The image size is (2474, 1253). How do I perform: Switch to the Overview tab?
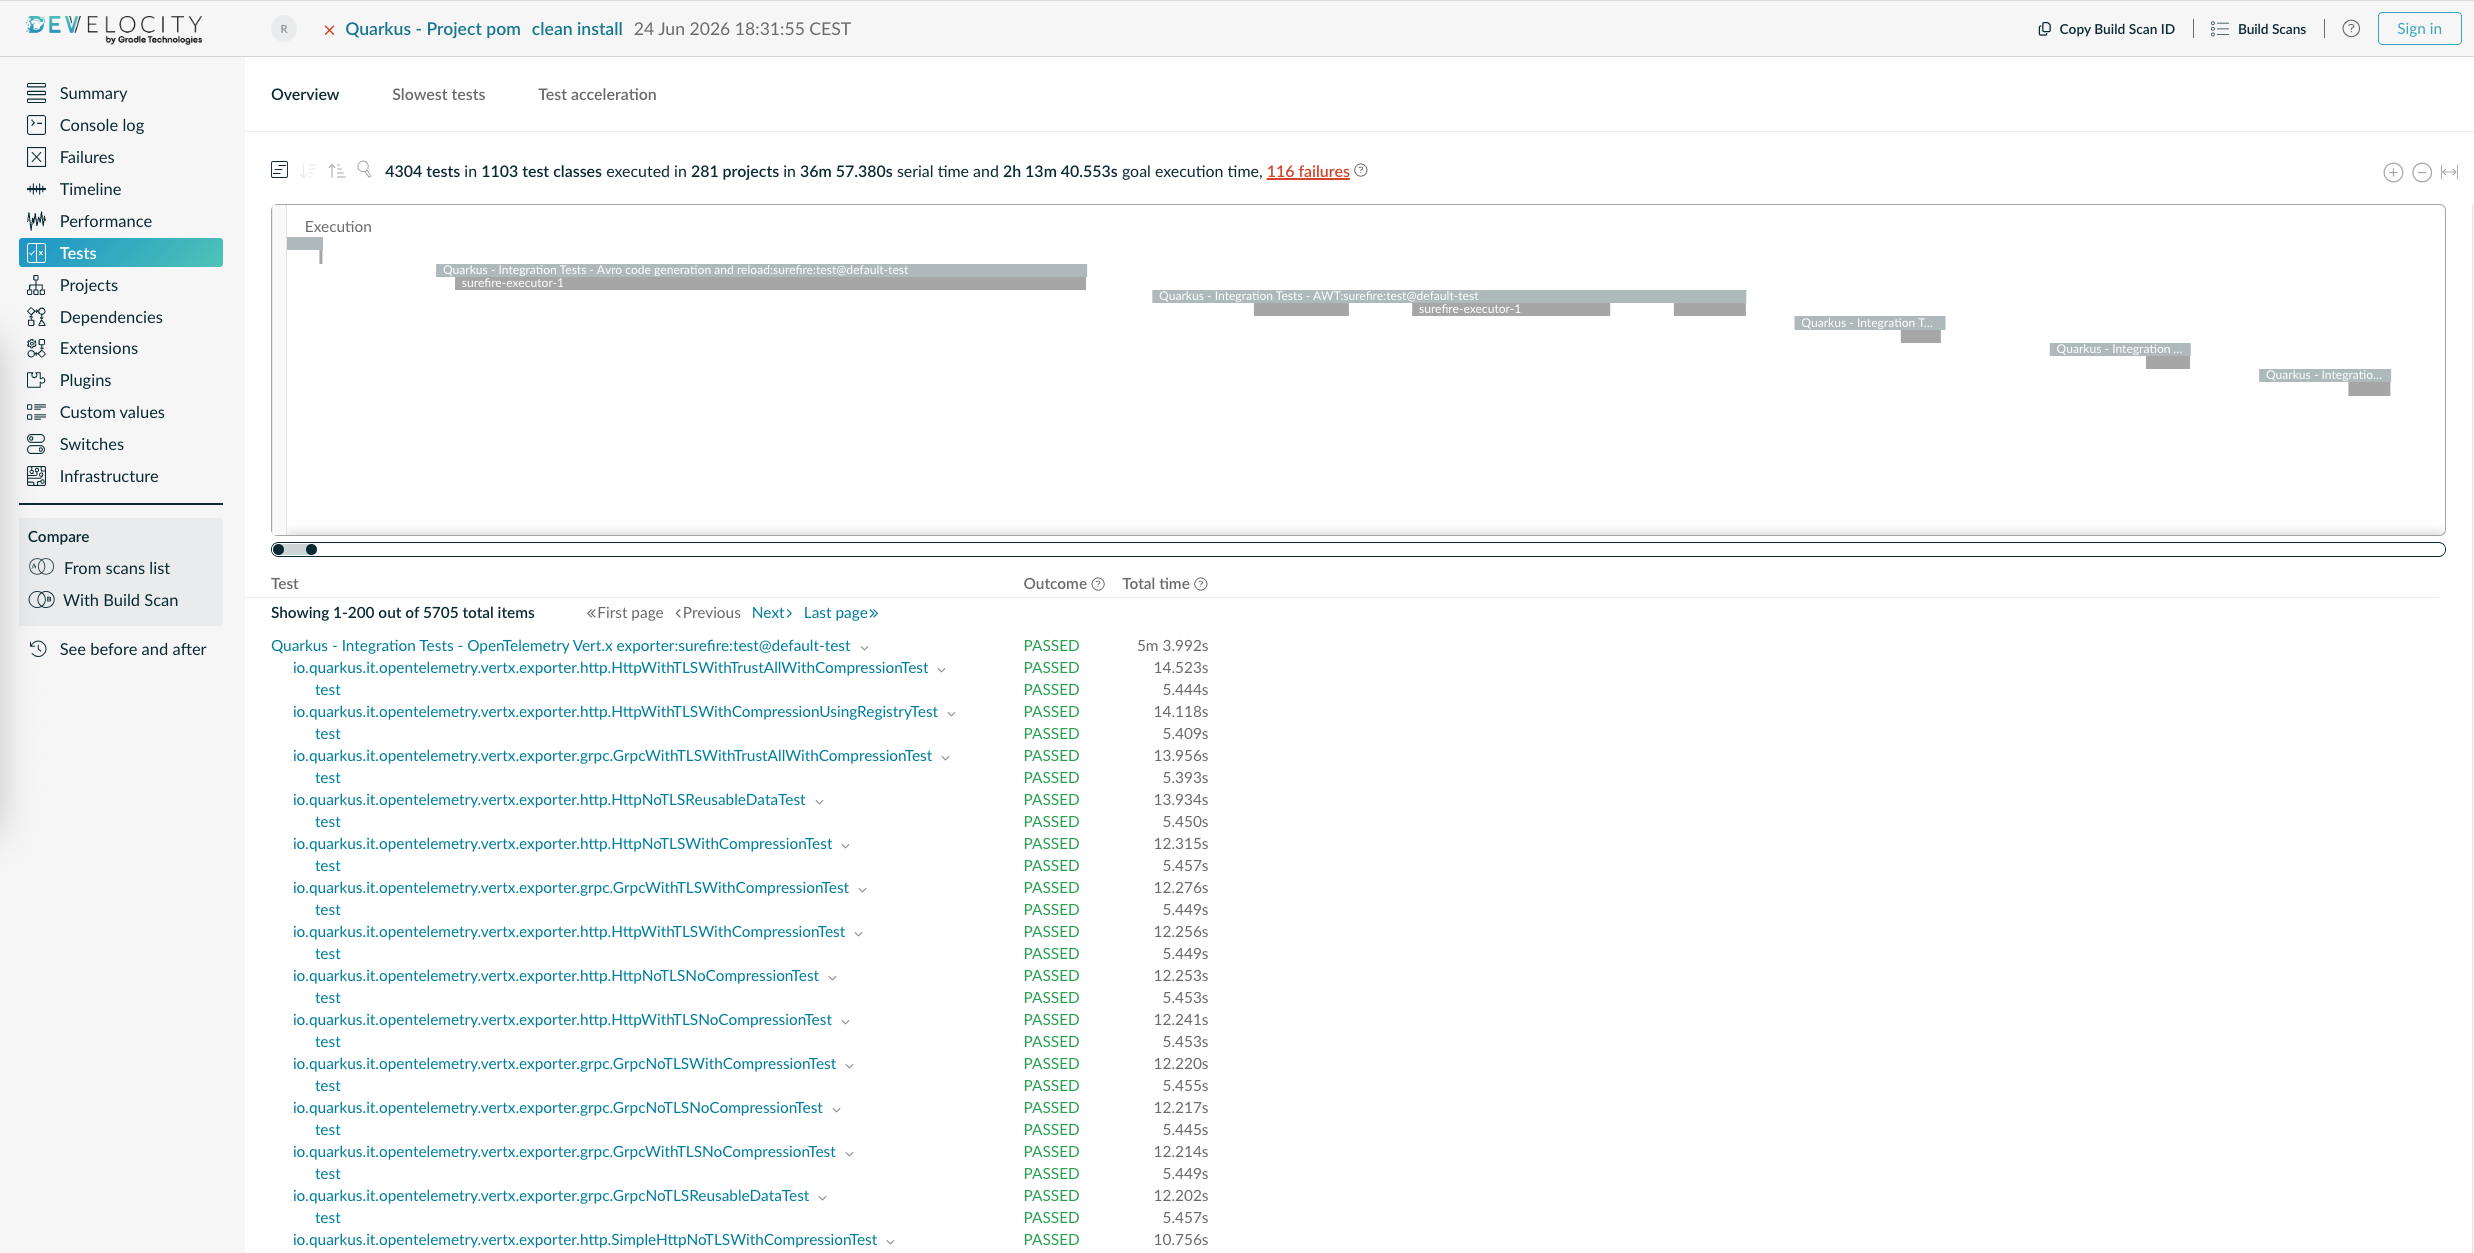(305, 94)
